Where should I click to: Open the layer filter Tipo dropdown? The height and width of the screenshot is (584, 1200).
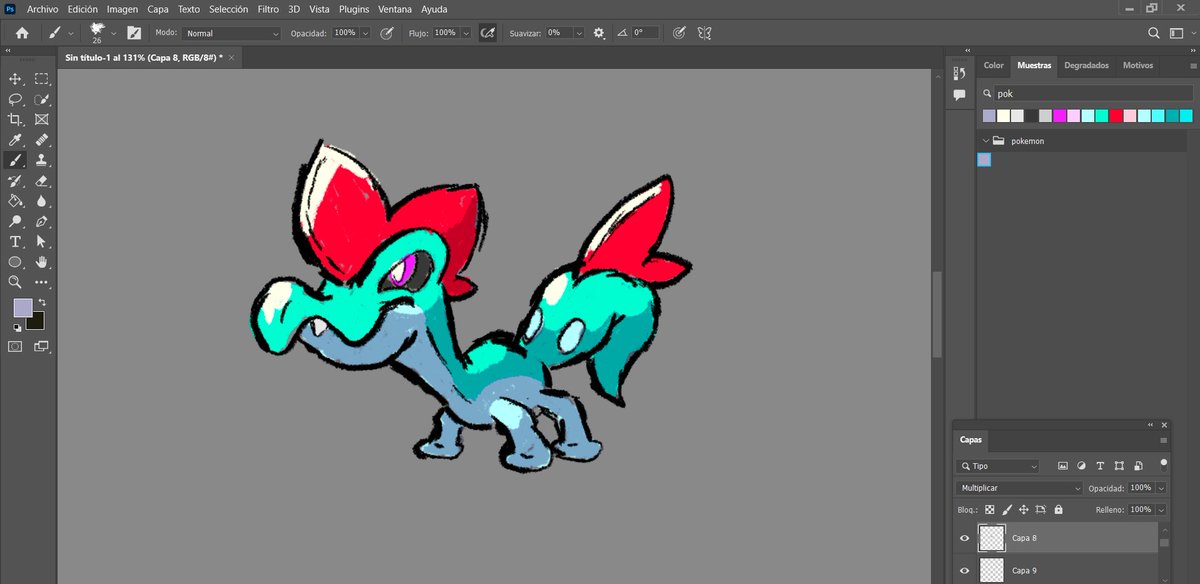999,466
